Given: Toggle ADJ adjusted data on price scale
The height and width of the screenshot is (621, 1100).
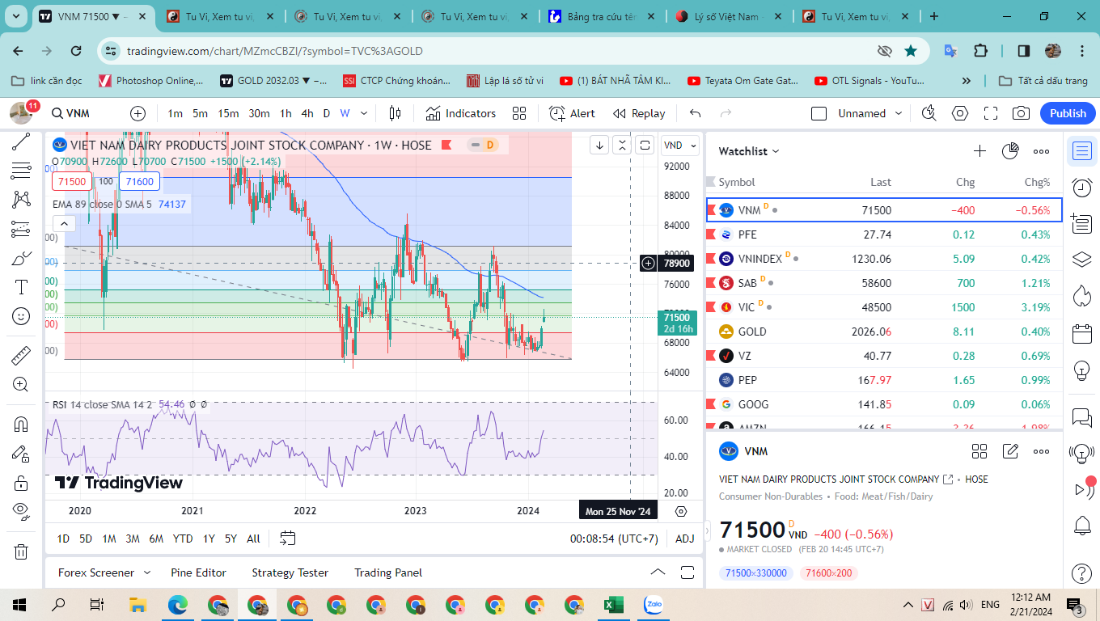Looking at the screenshot, I should tap(684, 539).
